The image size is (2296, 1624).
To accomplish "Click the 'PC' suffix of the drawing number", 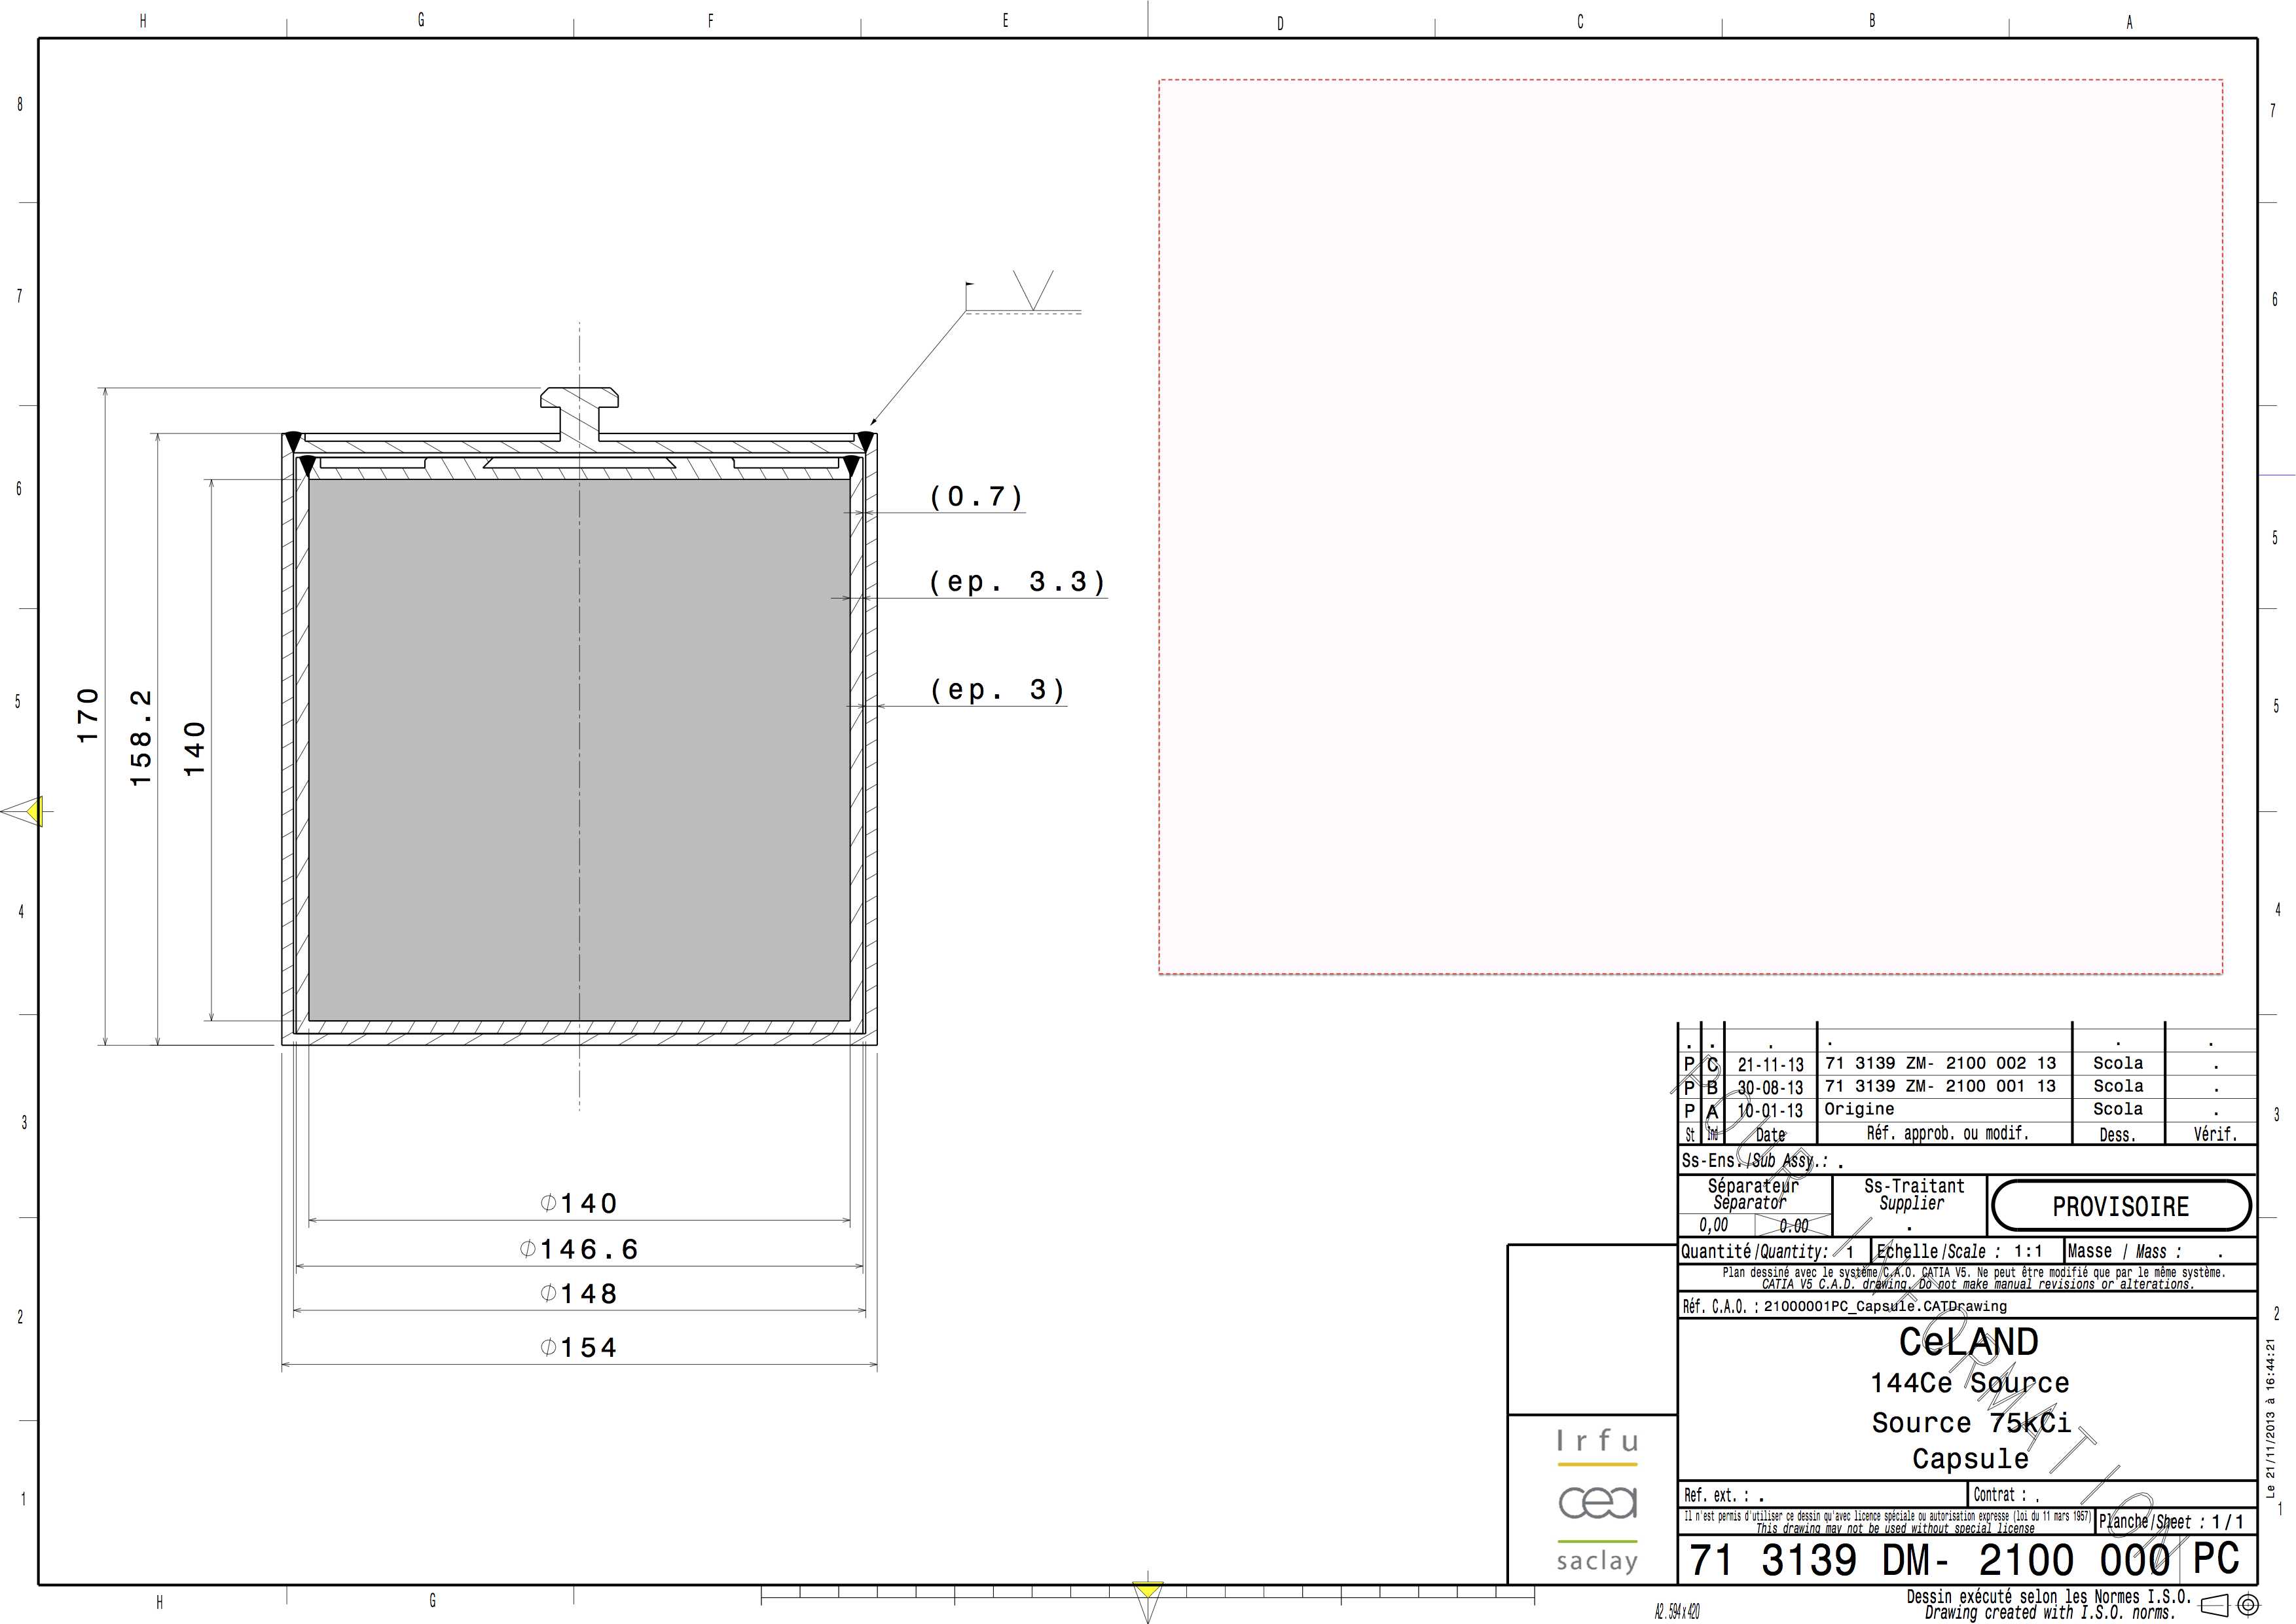I will click(2216, 1559).
